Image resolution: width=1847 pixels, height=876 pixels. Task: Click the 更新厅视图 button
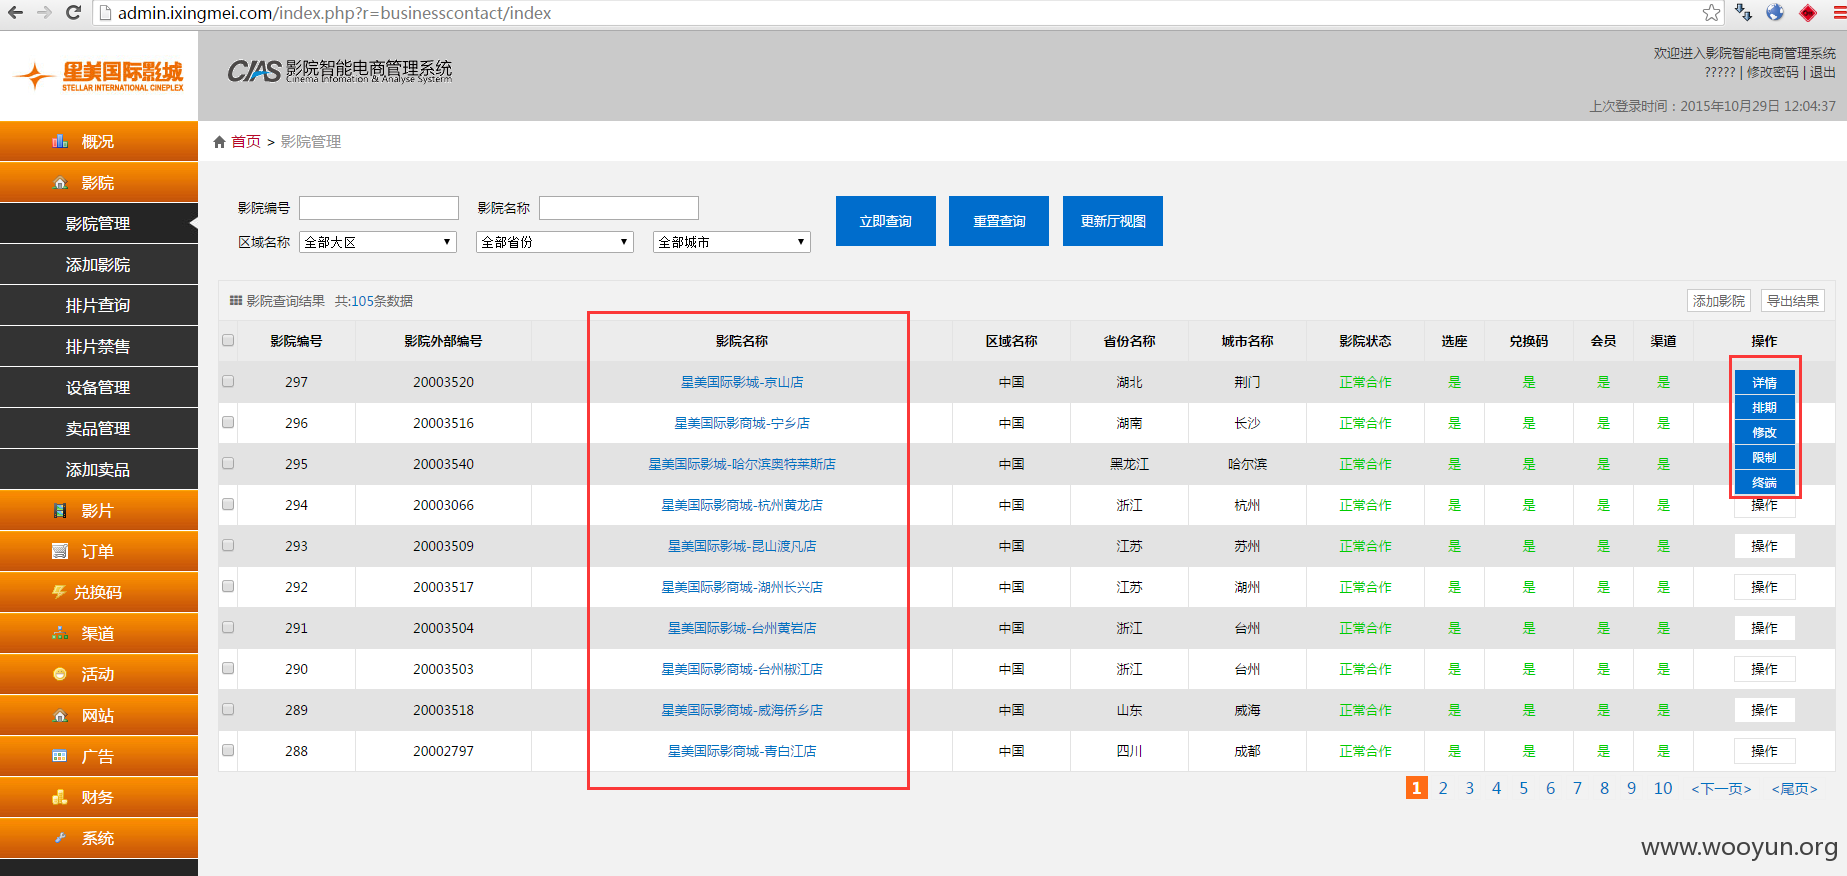click(1113, 221)
